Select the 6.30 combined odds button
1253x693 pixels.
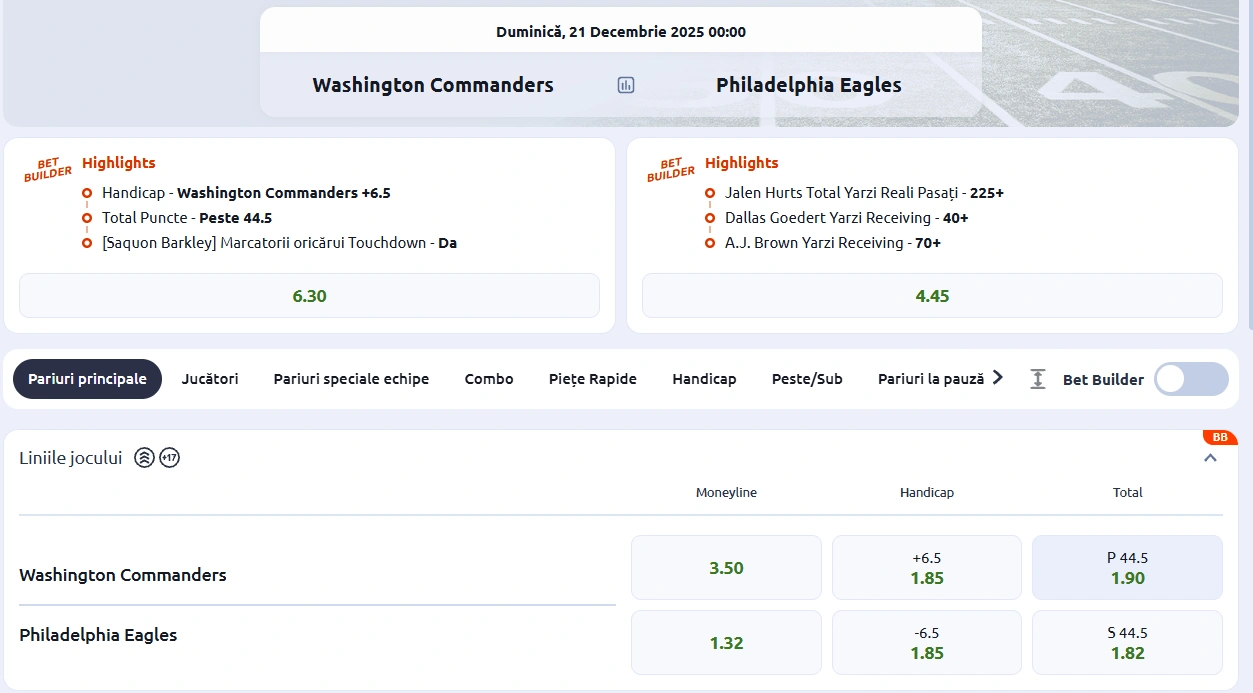click(x=309, y=295)
